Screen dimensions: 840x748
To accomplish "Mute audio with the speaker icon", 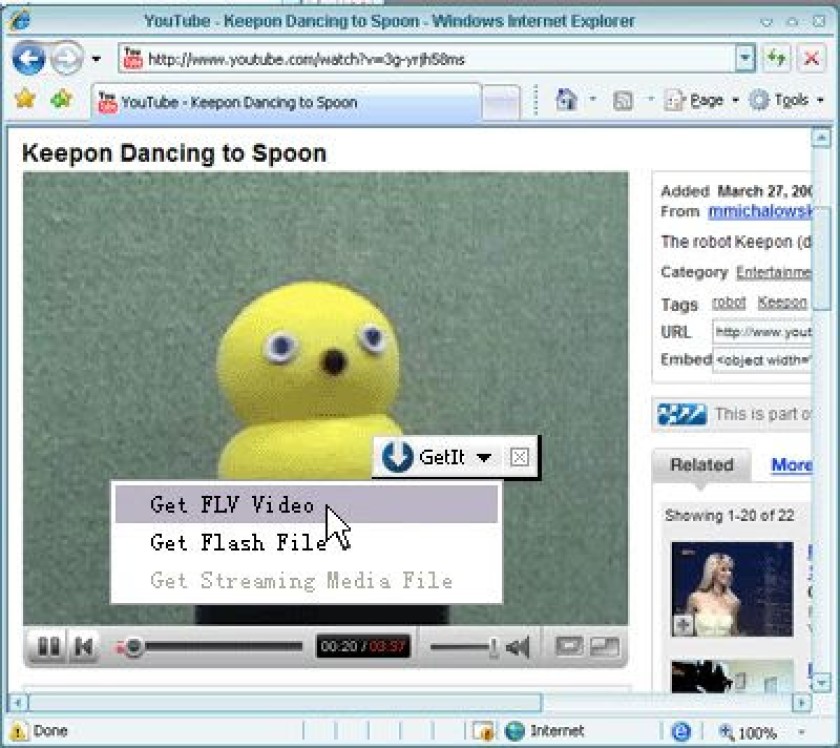I will click(518, 647).
